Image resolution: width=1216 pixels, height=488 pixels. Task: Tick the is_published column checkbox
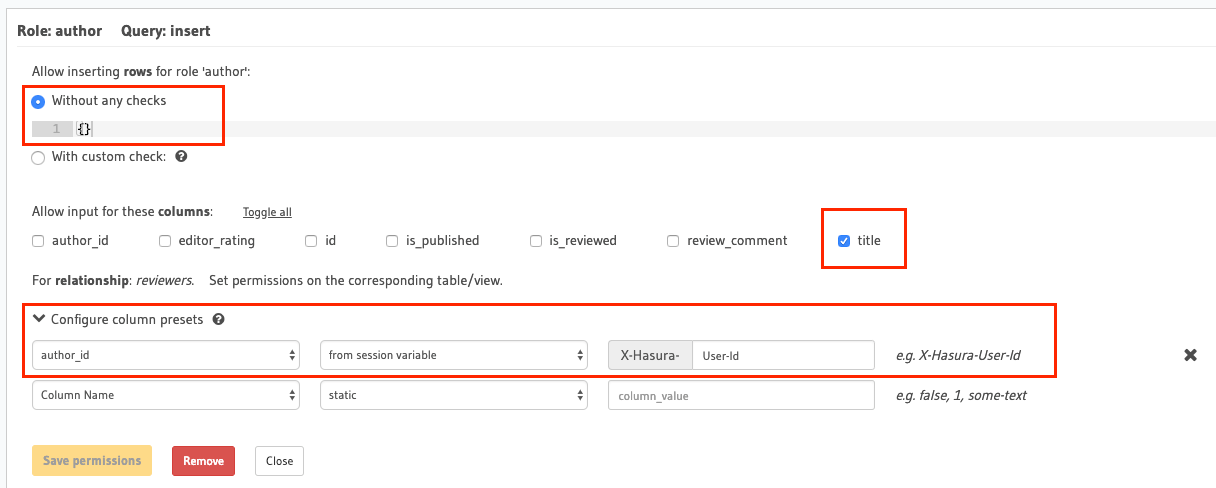point(392,241)
